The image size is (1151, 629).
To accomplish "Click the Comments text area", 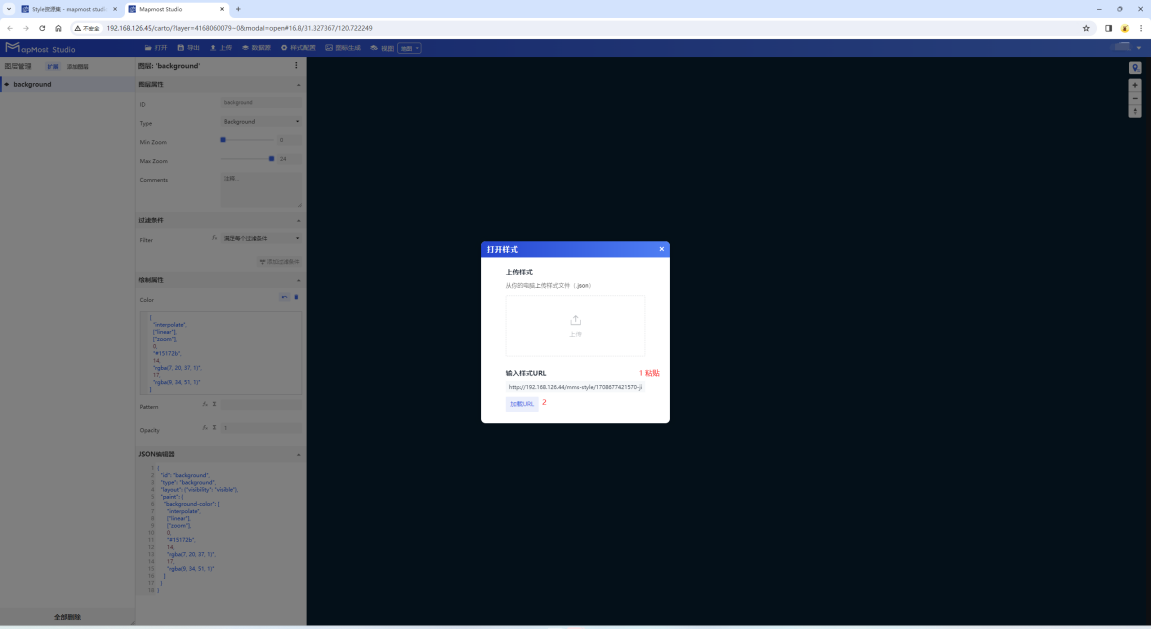I will point(261,190).
